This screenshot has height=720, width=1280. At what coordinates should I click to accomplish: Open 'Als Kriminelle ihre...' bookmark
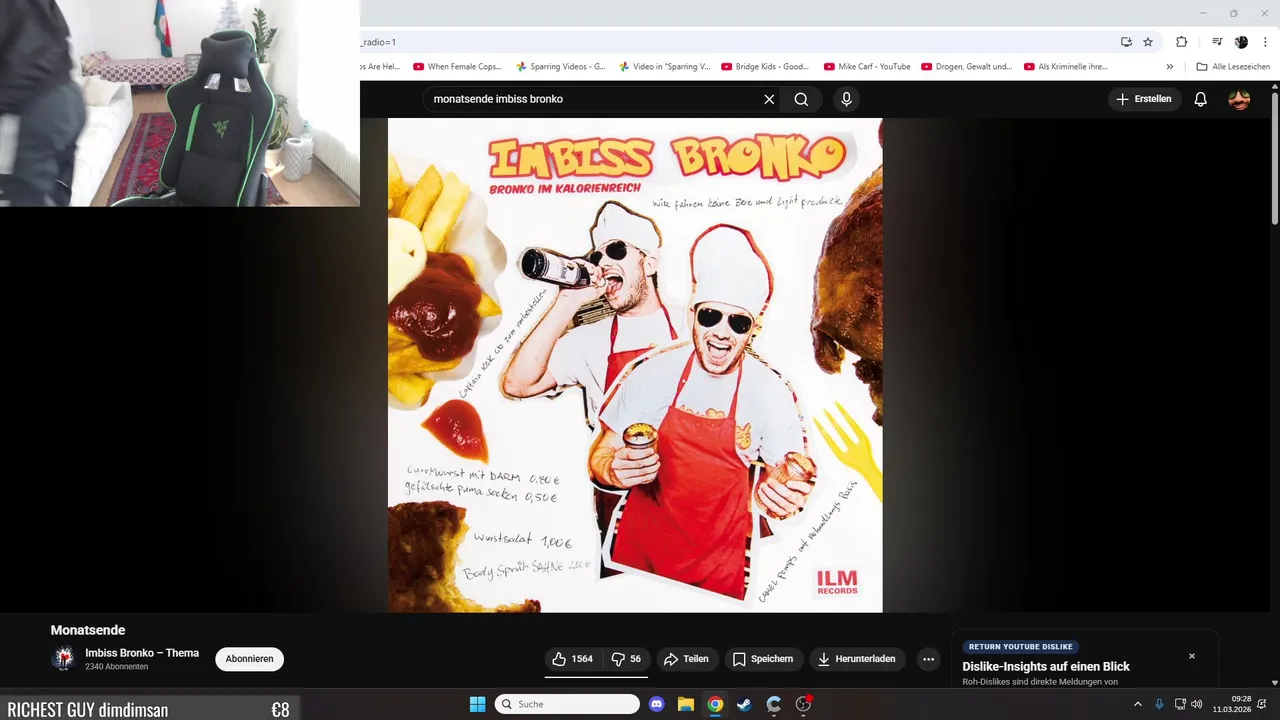(x=1066, y=67)
